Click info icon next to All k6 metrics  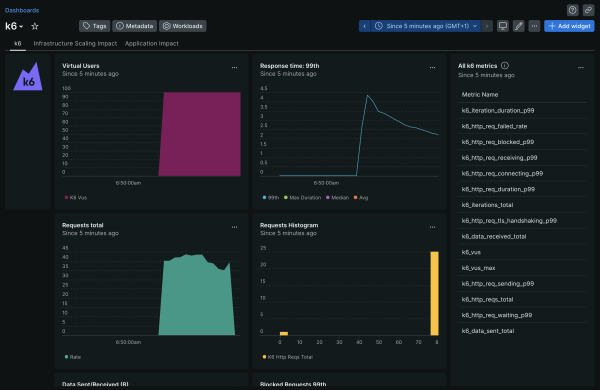click(x=505, y=65)
